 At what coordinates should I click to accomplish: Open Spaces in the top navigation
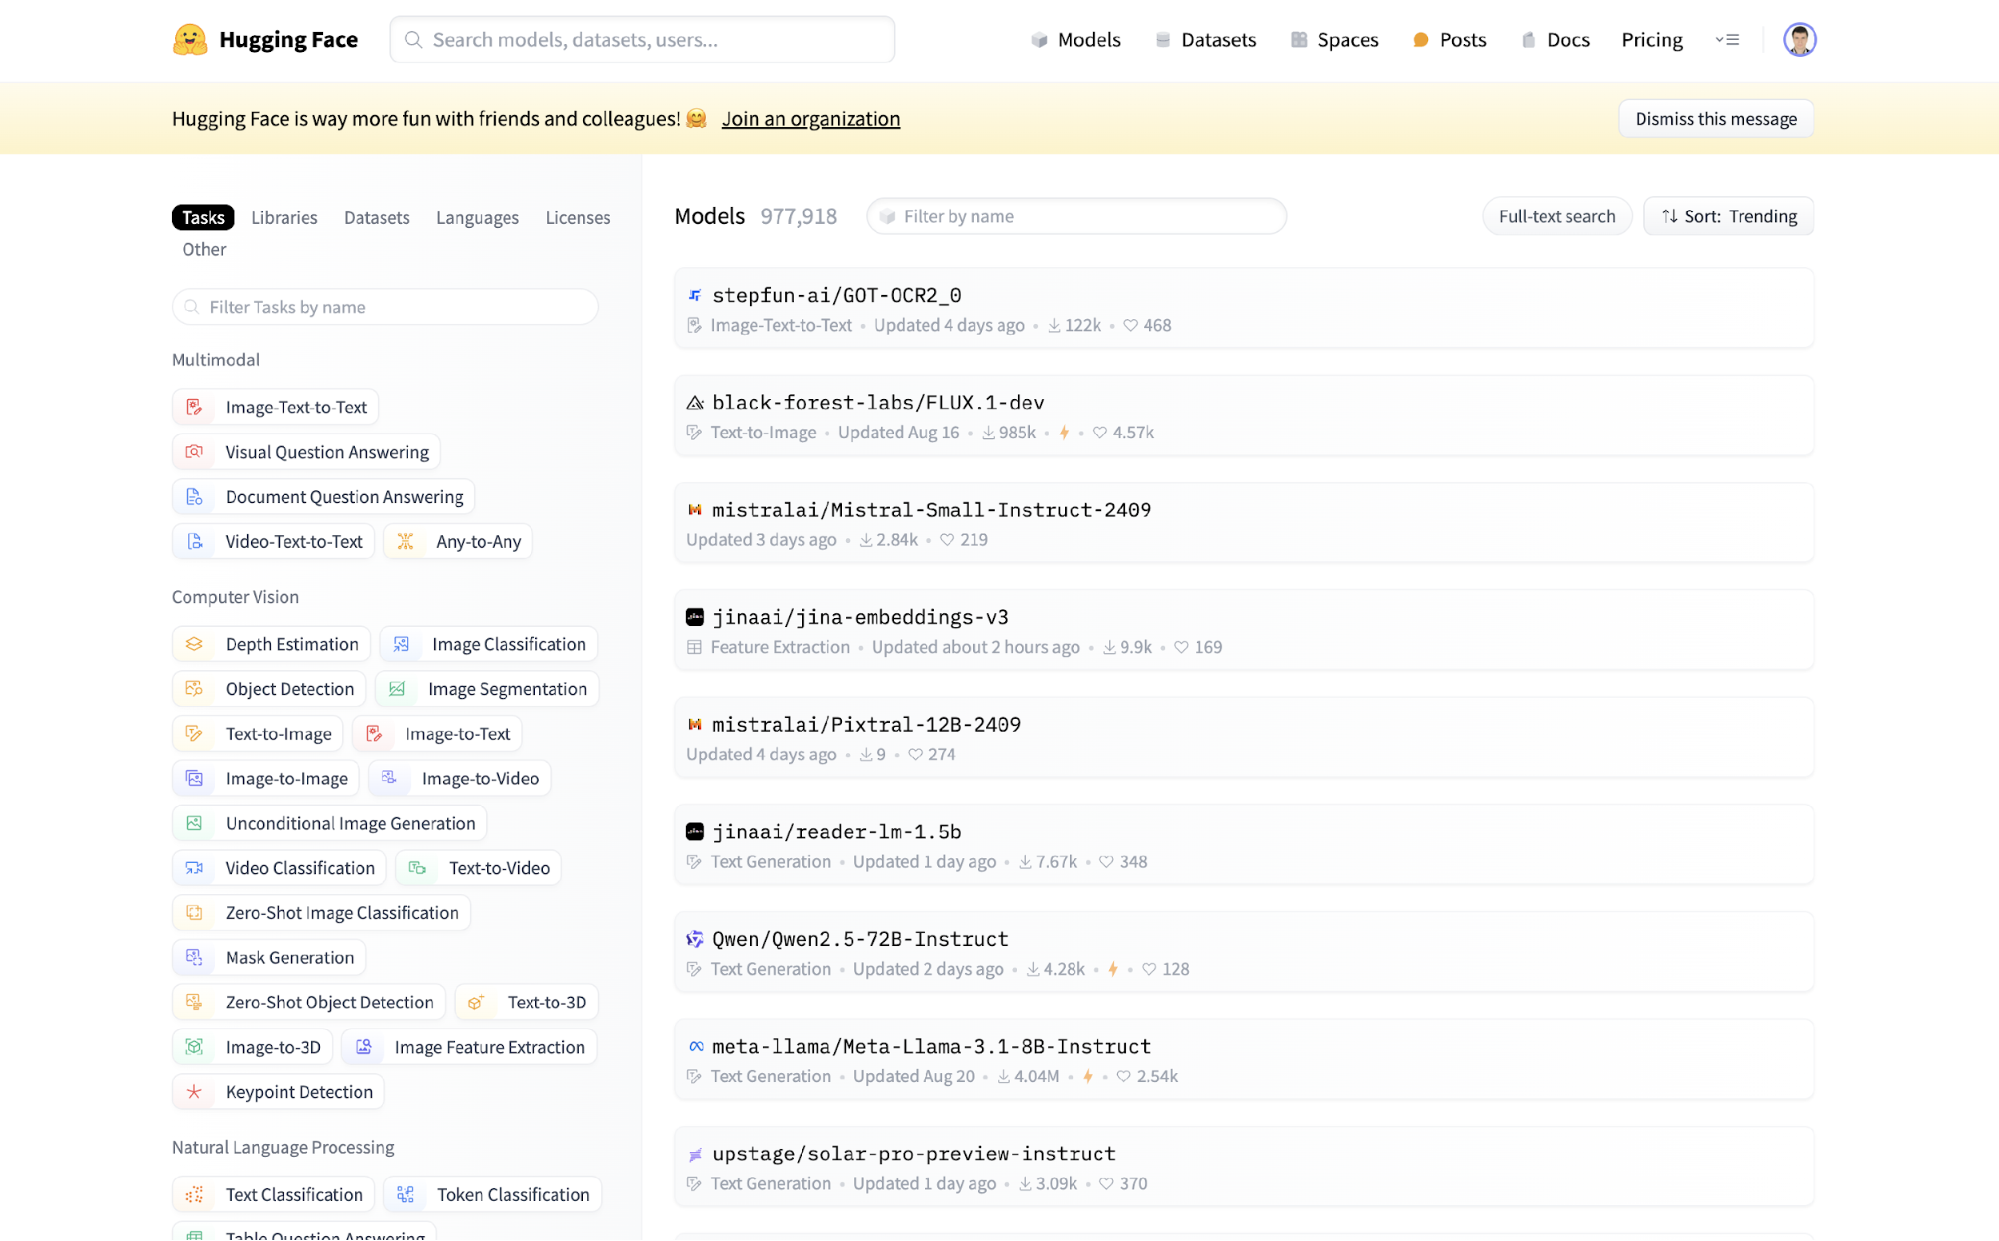(1334, 40)
